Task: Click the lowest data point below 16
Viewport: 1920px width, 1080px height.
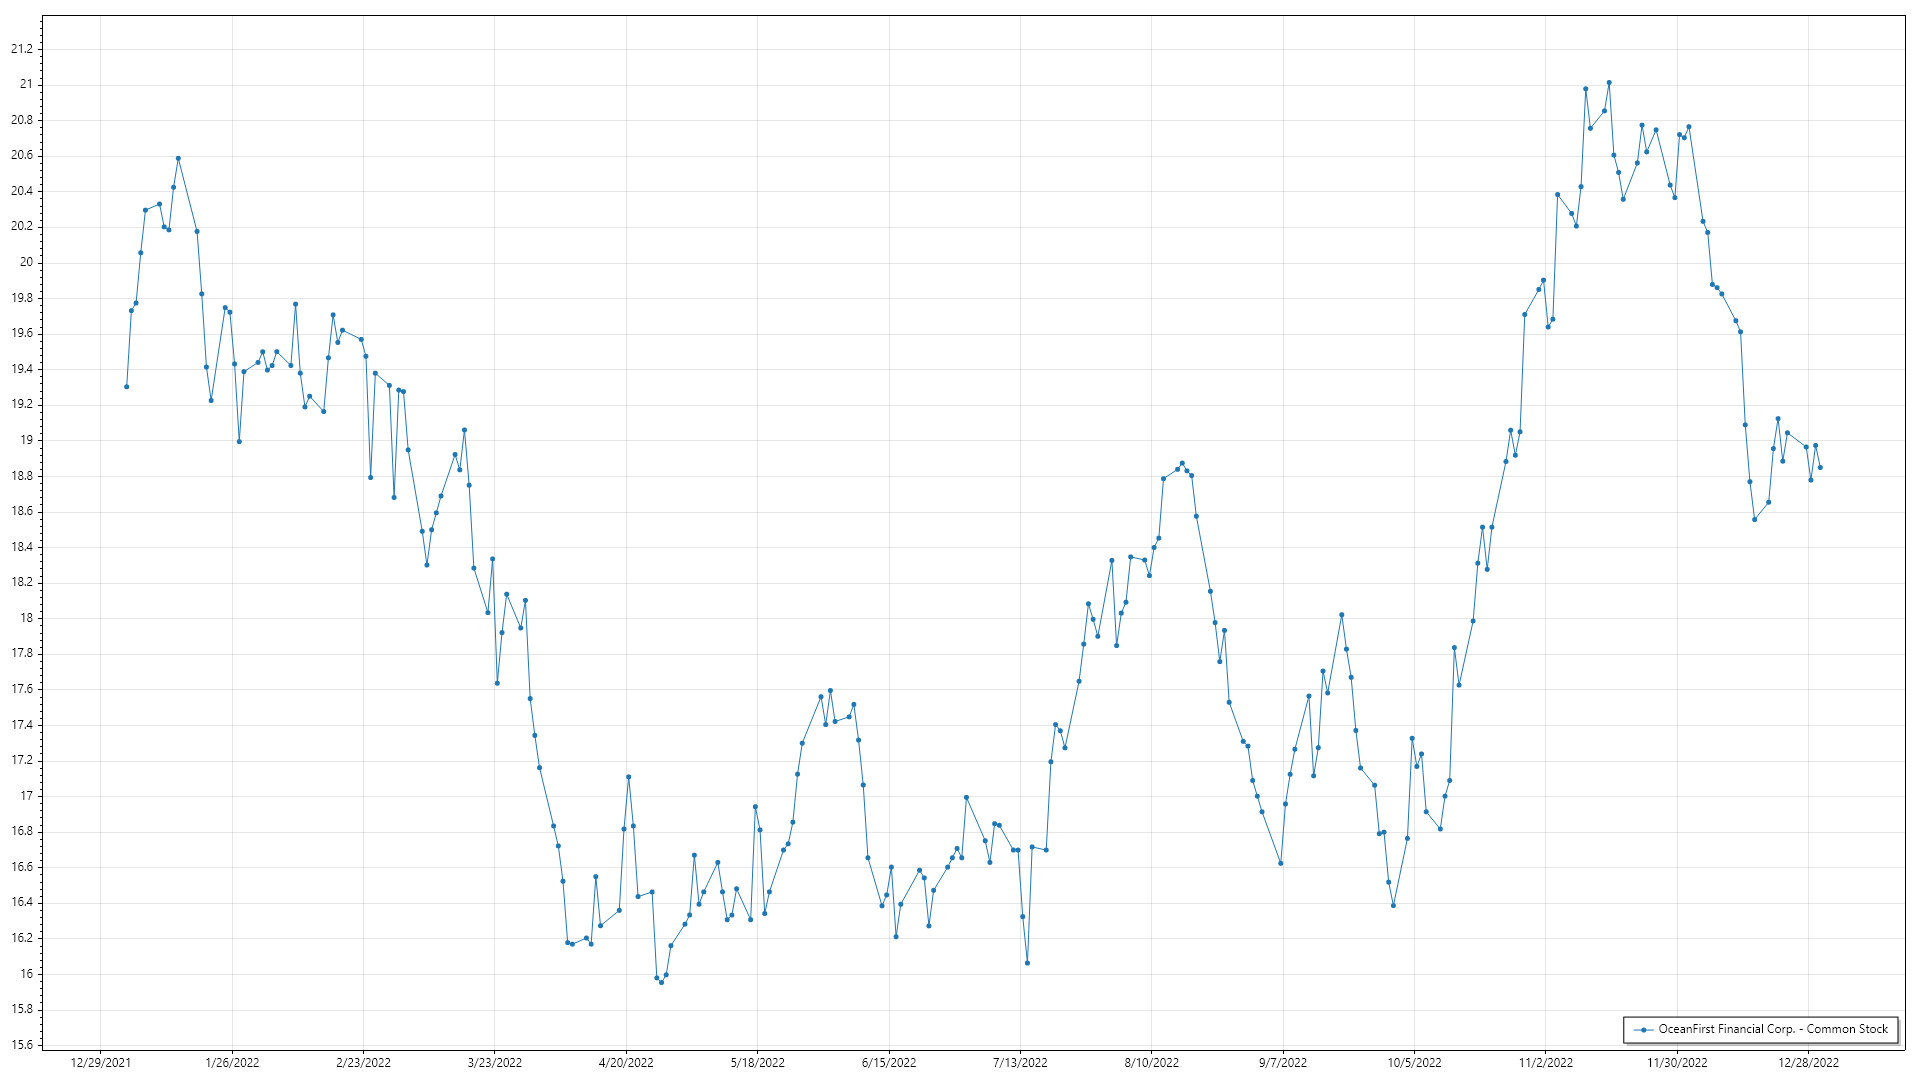Action: [x=661, y=982]
